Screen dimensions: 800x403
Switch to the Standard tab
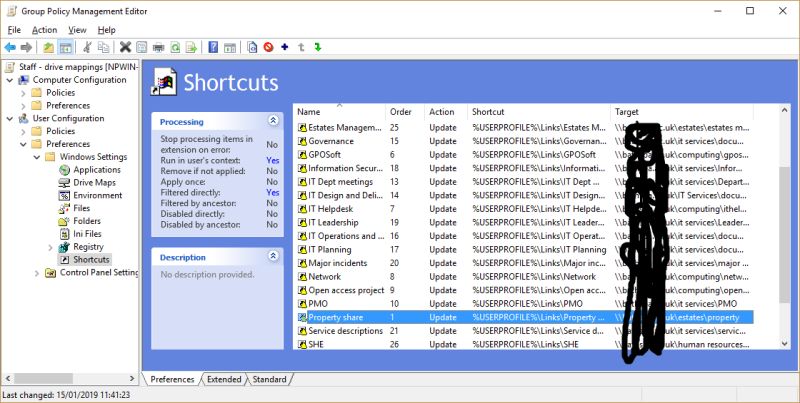click(269, 379)
